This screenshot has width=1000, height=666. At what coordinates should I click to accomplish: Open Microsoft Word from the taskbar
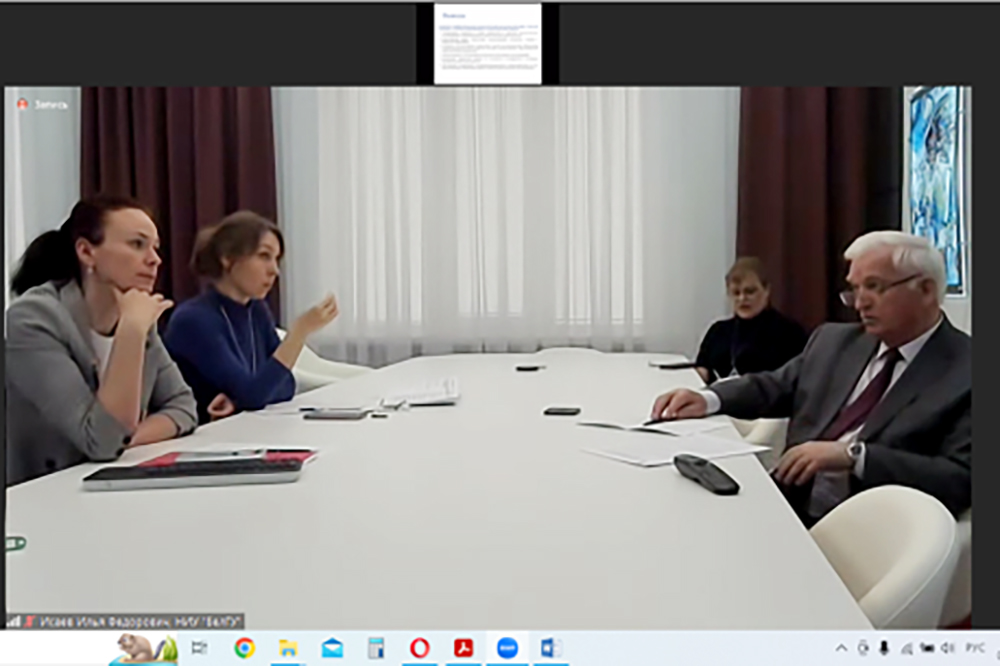coord(551,648)
